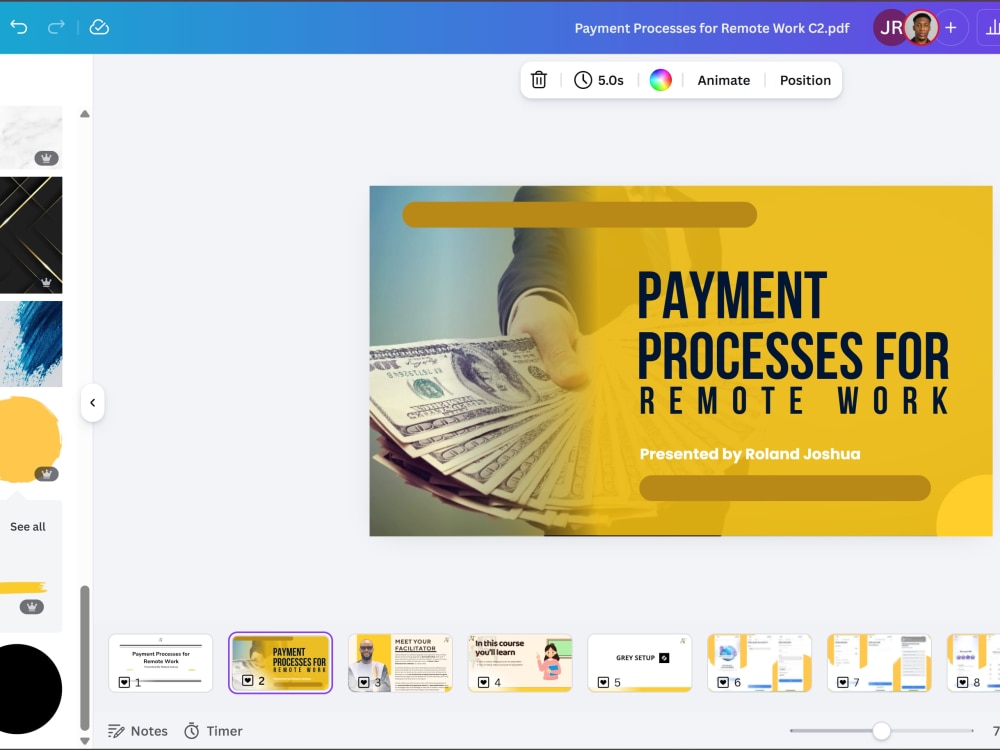Click the document title Payment Processes for Remote Work C2.pdf
The image size is (1000, 750).
[x=712, y=28]
